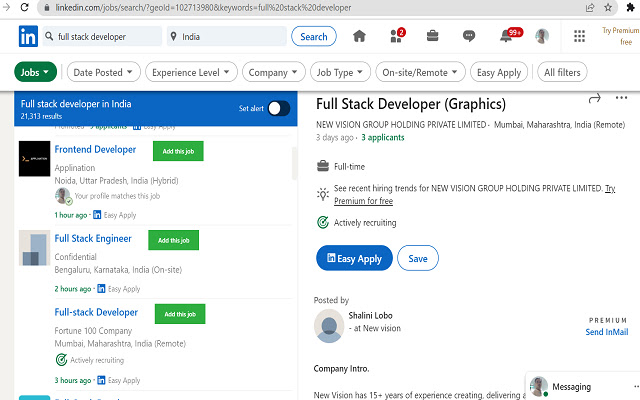The image size is (640, 400).
Task: Click 'Noida, Uttar Pradesh, India (Hybrid)' text
Action: pyautogui.click(x=116, y=181)
